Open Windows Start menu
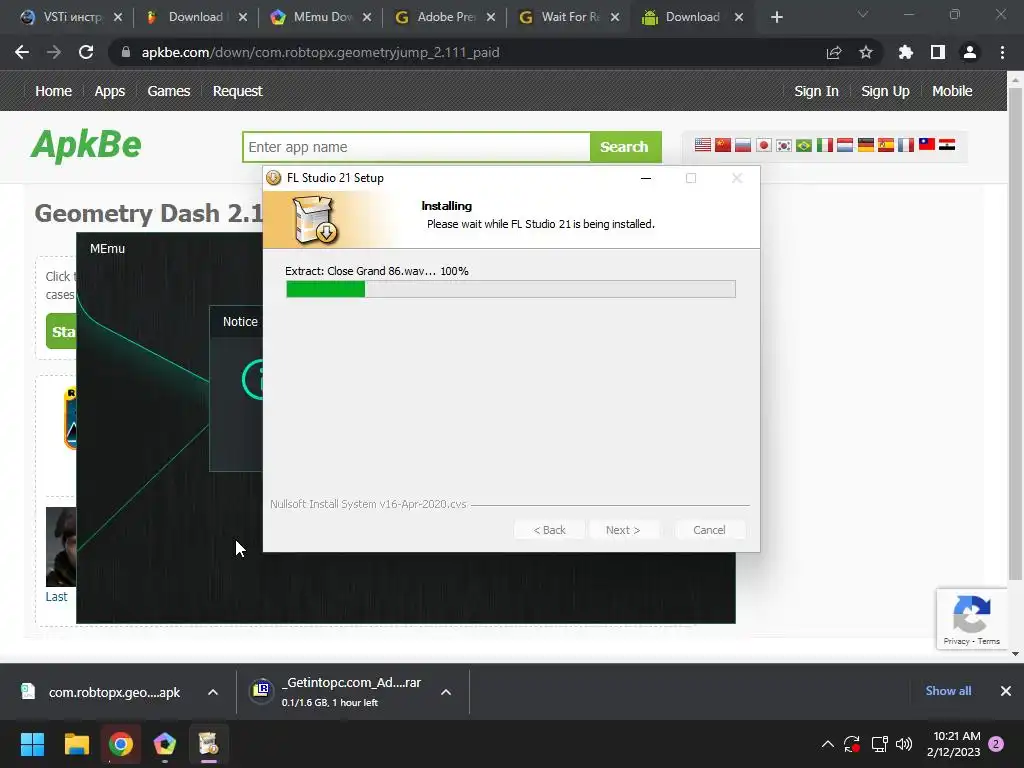 (32, 744)
